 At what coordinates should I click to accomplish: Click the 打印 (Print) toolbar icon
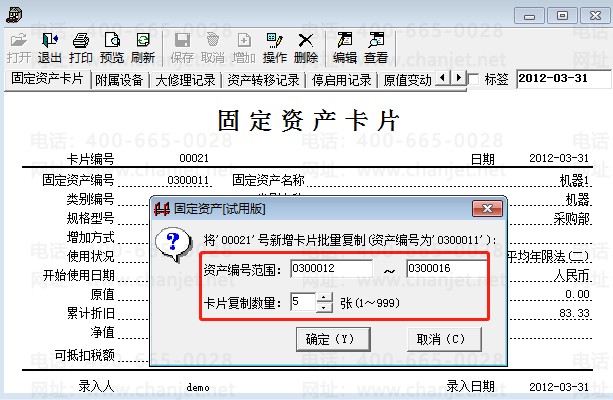tap(81, 48)
